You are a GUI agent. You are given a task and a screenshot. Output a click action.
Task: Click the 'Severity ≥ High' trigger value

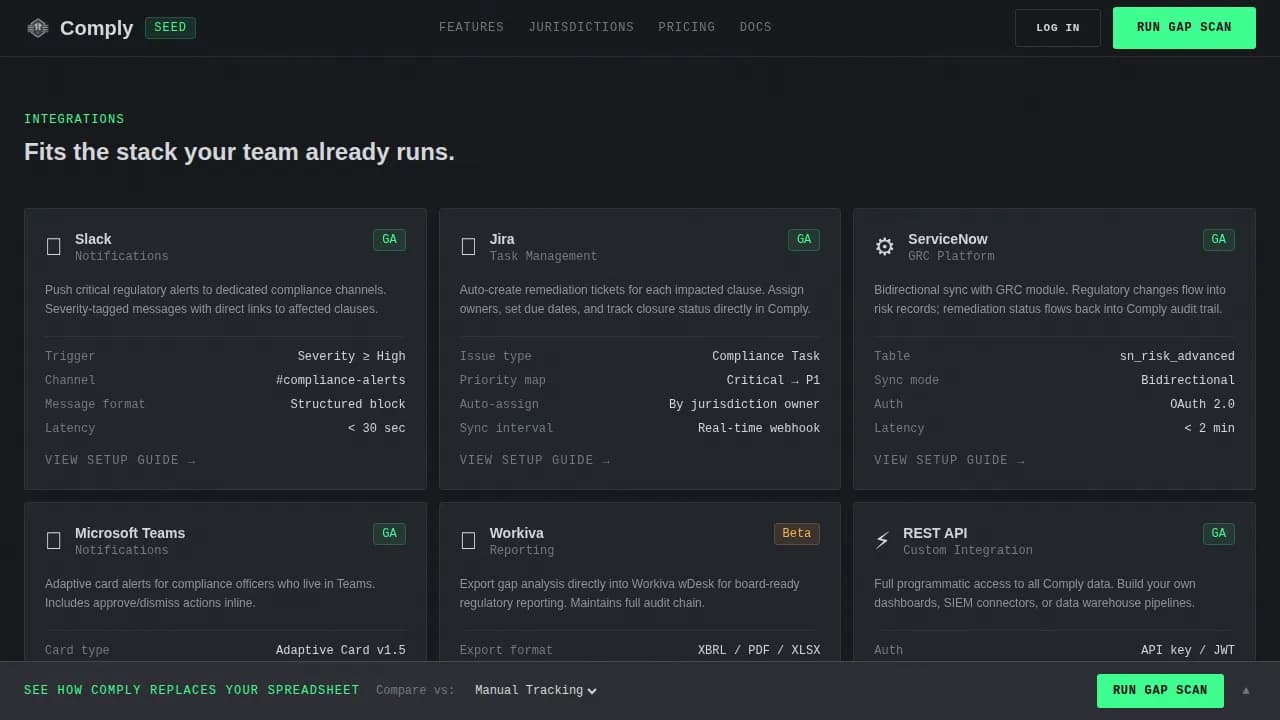tap(352, 356)
